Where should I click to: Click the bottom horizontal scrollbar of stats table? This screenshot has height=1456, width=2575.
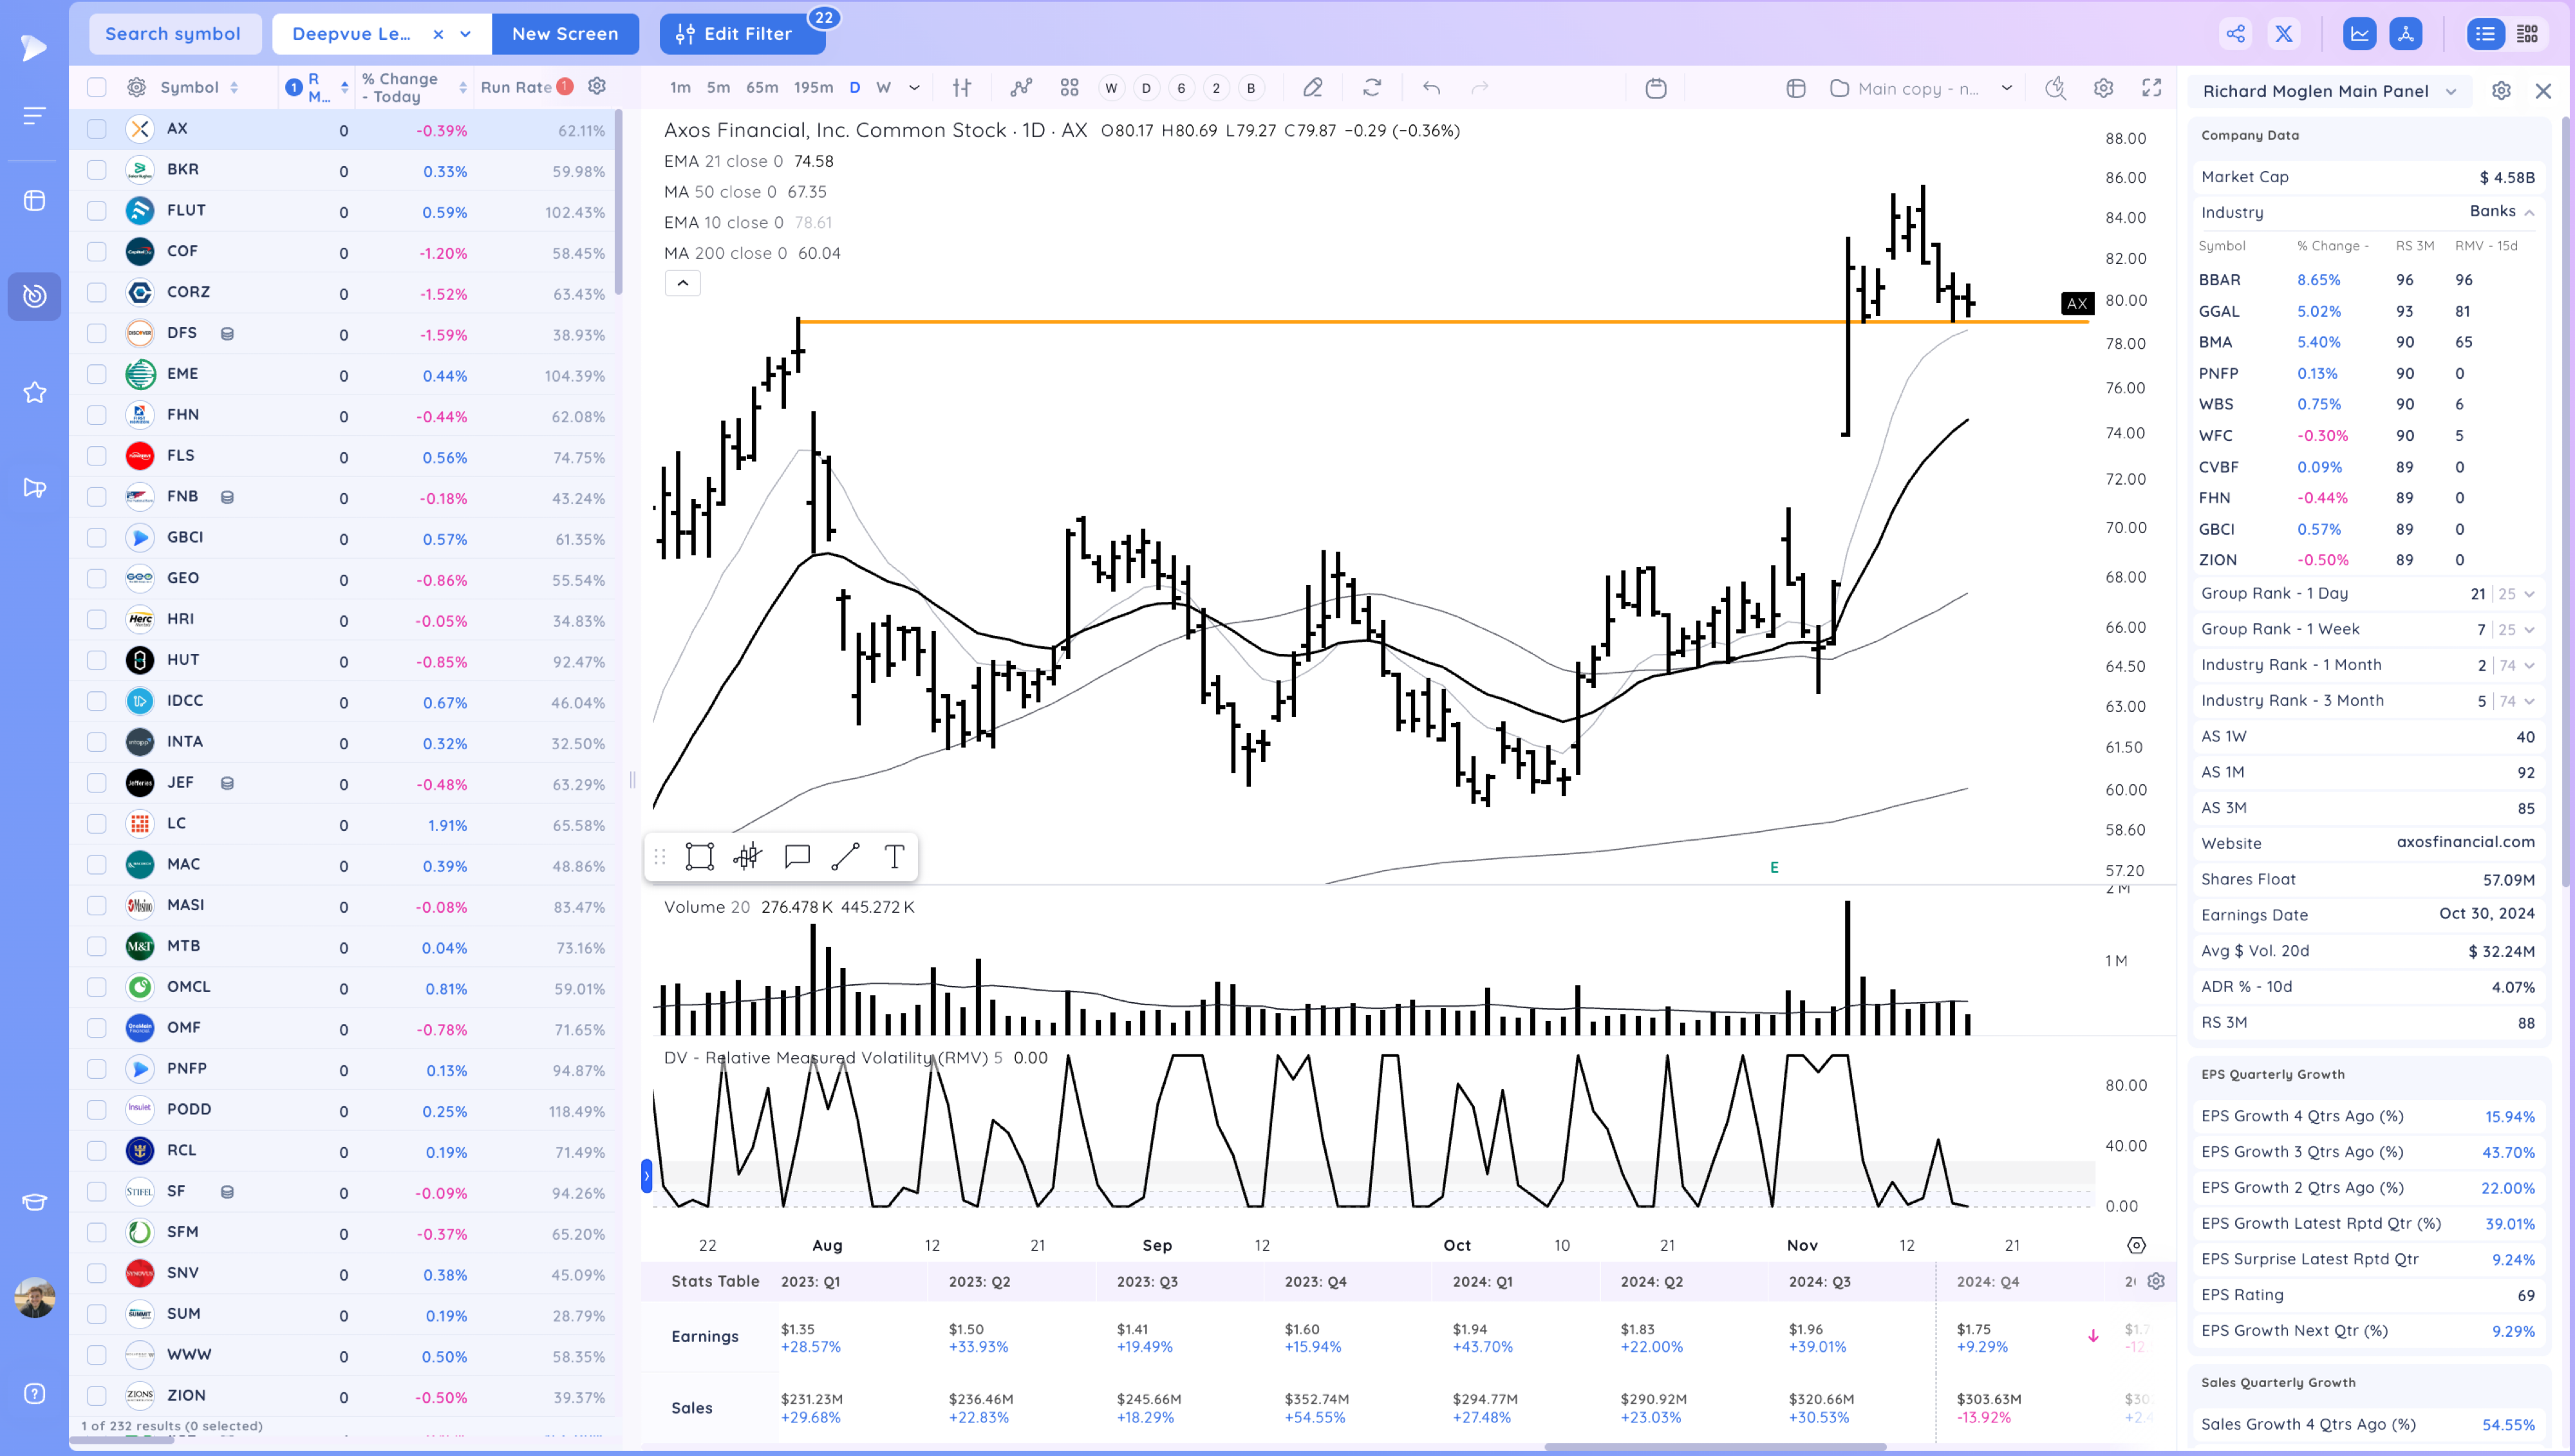(1715, 1447)
